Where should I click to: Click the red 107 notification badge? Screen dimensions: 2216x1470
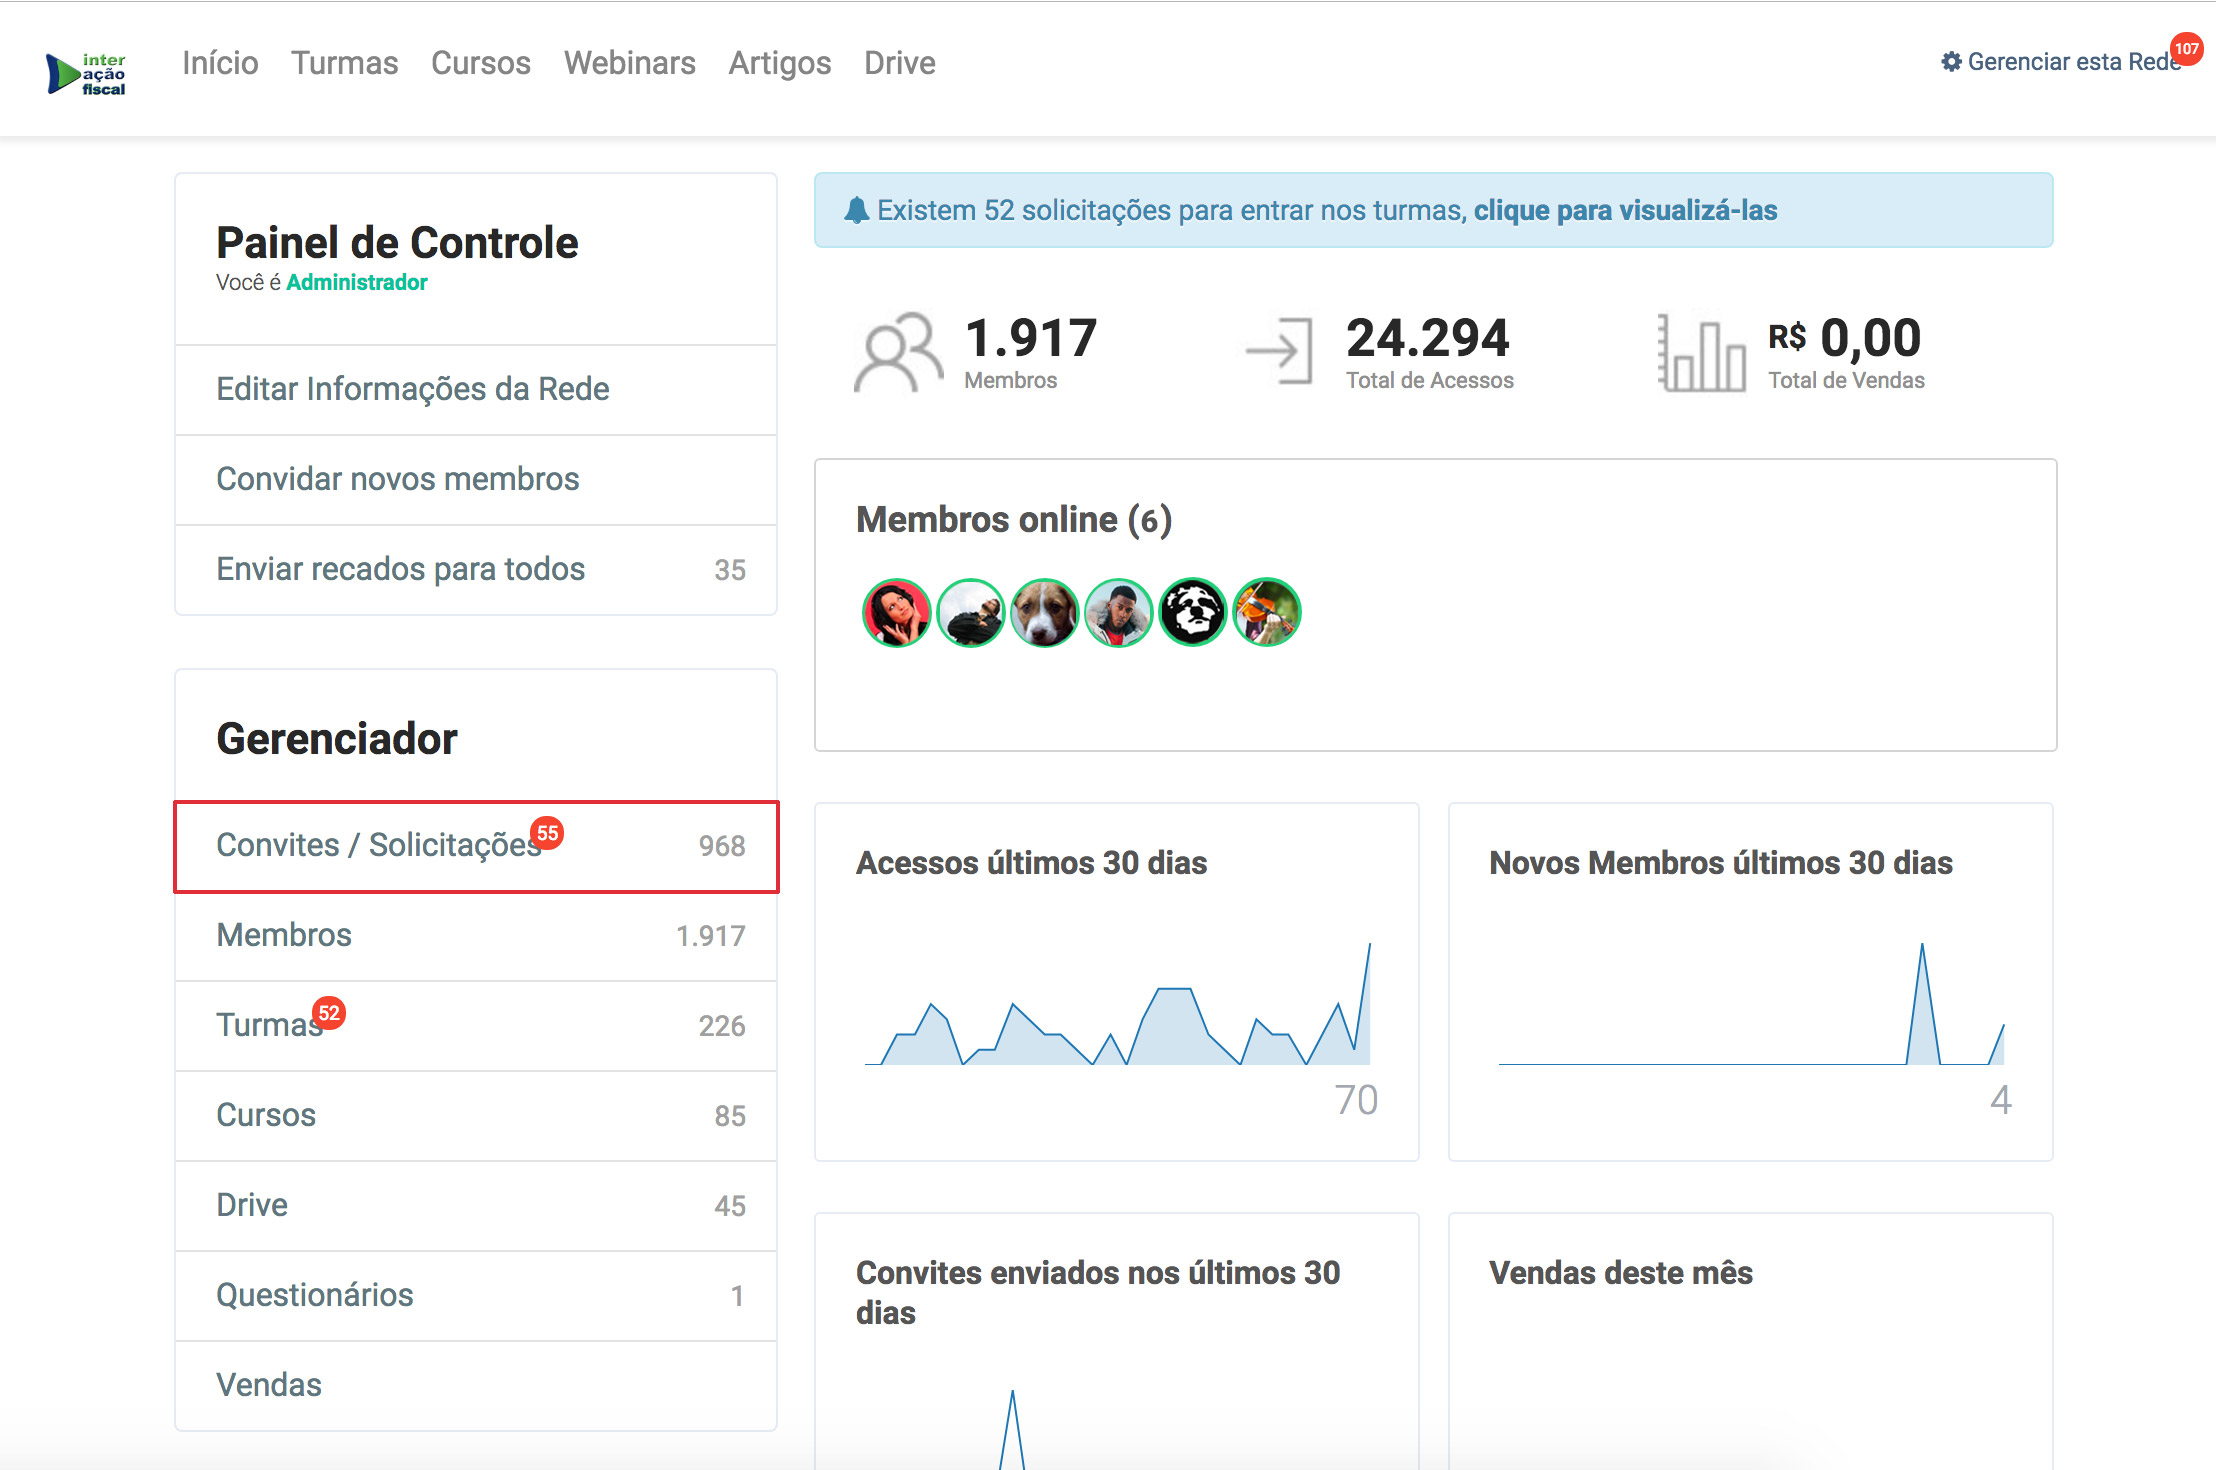[2187, 48]
